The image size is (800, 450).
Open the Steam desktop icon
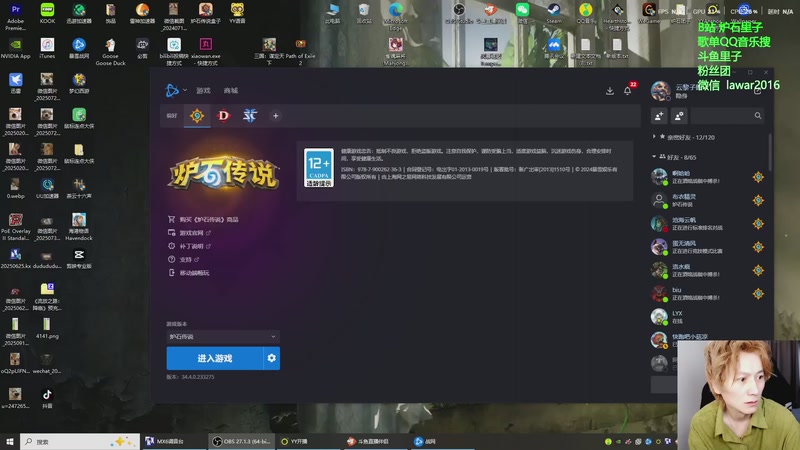[554, 13]
